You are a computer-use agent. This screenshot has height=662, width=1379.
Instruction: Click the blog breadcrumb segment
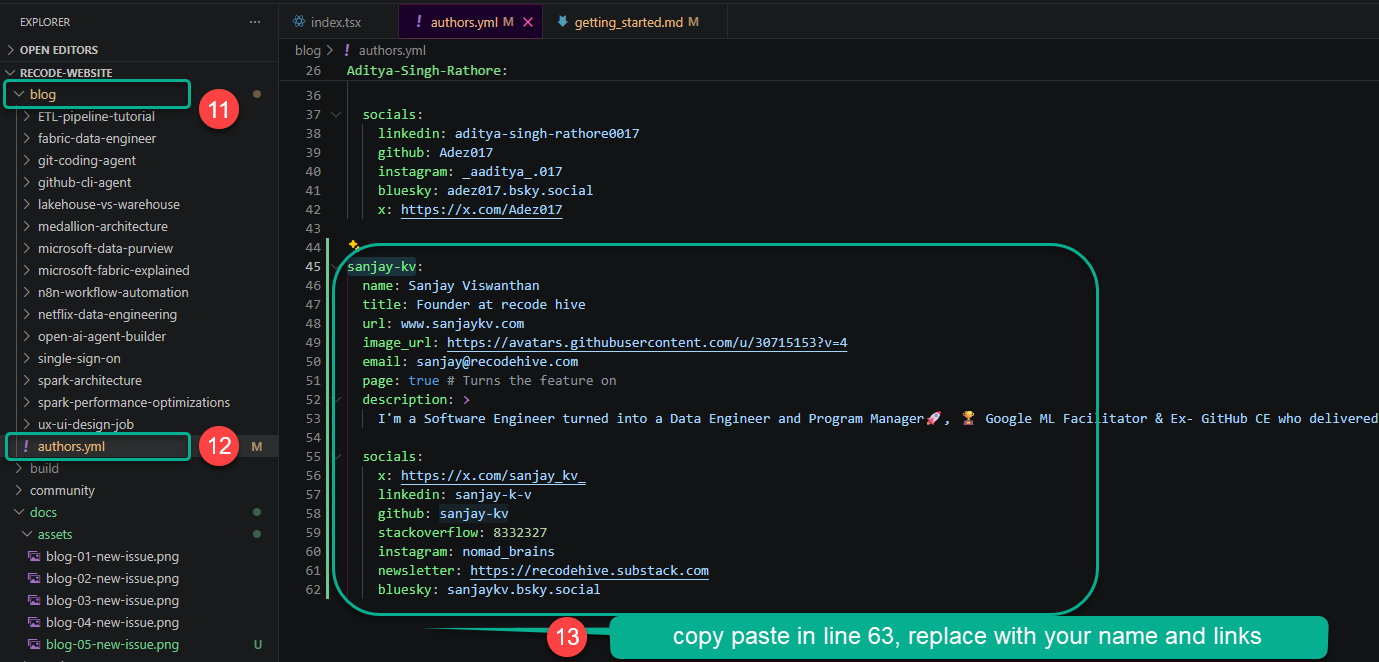click(308, 50)
